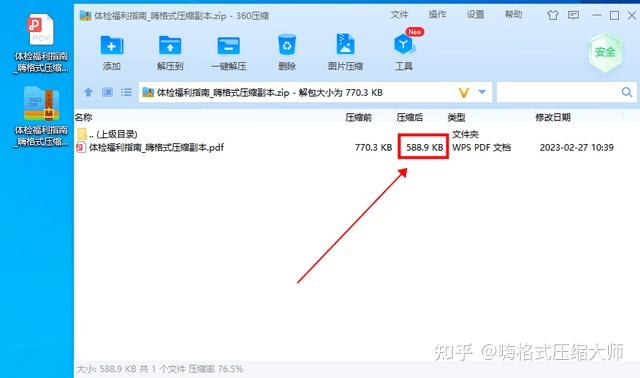Click the skin (shirt) icon in title bar
The height and width of the screenshot is (378, 640).
[x=553, y=16]
